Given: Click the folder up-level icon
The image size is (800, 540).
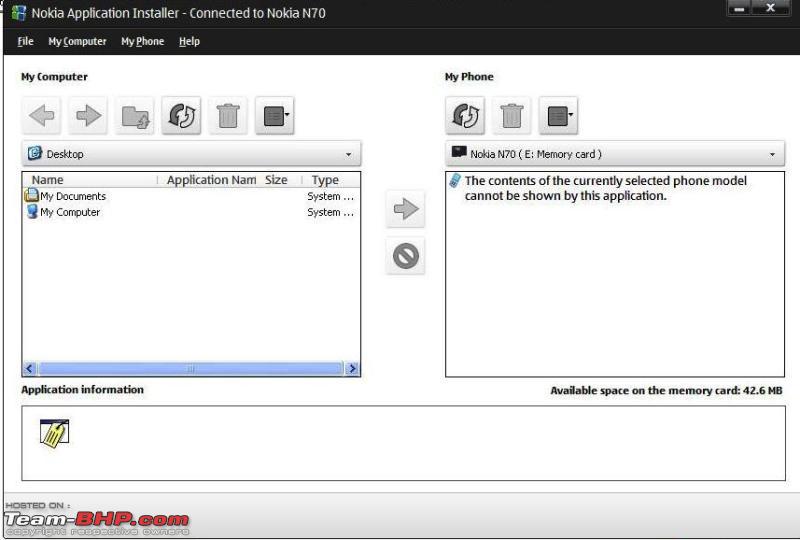Looking at the screenshot, I should pos(135,115).
